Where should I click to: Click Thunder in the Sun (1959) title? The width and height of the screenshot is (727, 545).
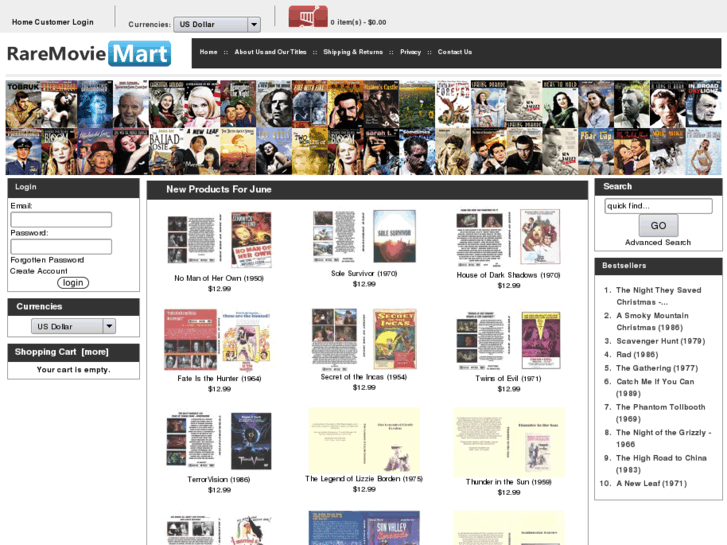pos(509,482)
